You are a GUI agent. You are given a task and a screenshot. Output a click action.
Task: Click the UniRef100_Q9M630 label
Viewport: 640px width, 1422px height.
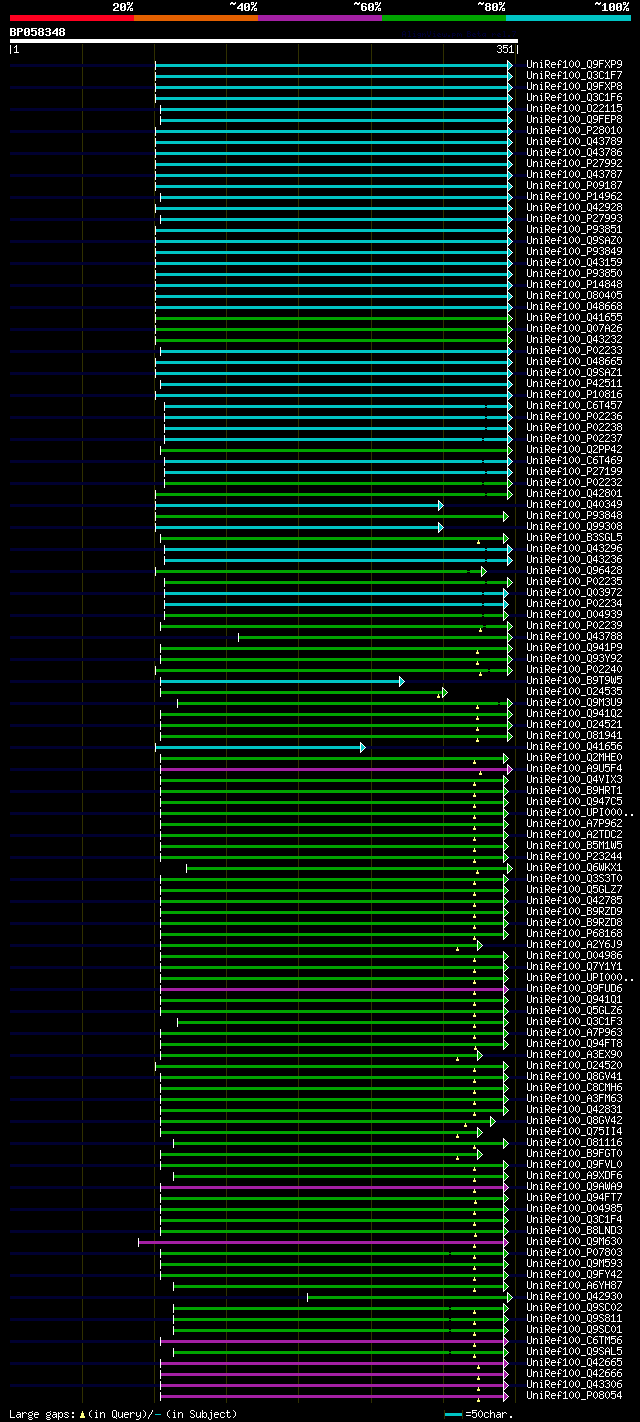(x=574, y=1242)
